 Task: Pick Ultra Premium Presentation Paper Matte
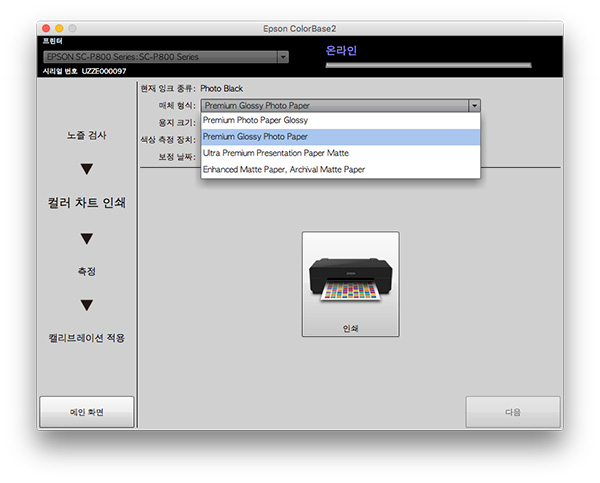pyautogui.click(x=275, y=153)
